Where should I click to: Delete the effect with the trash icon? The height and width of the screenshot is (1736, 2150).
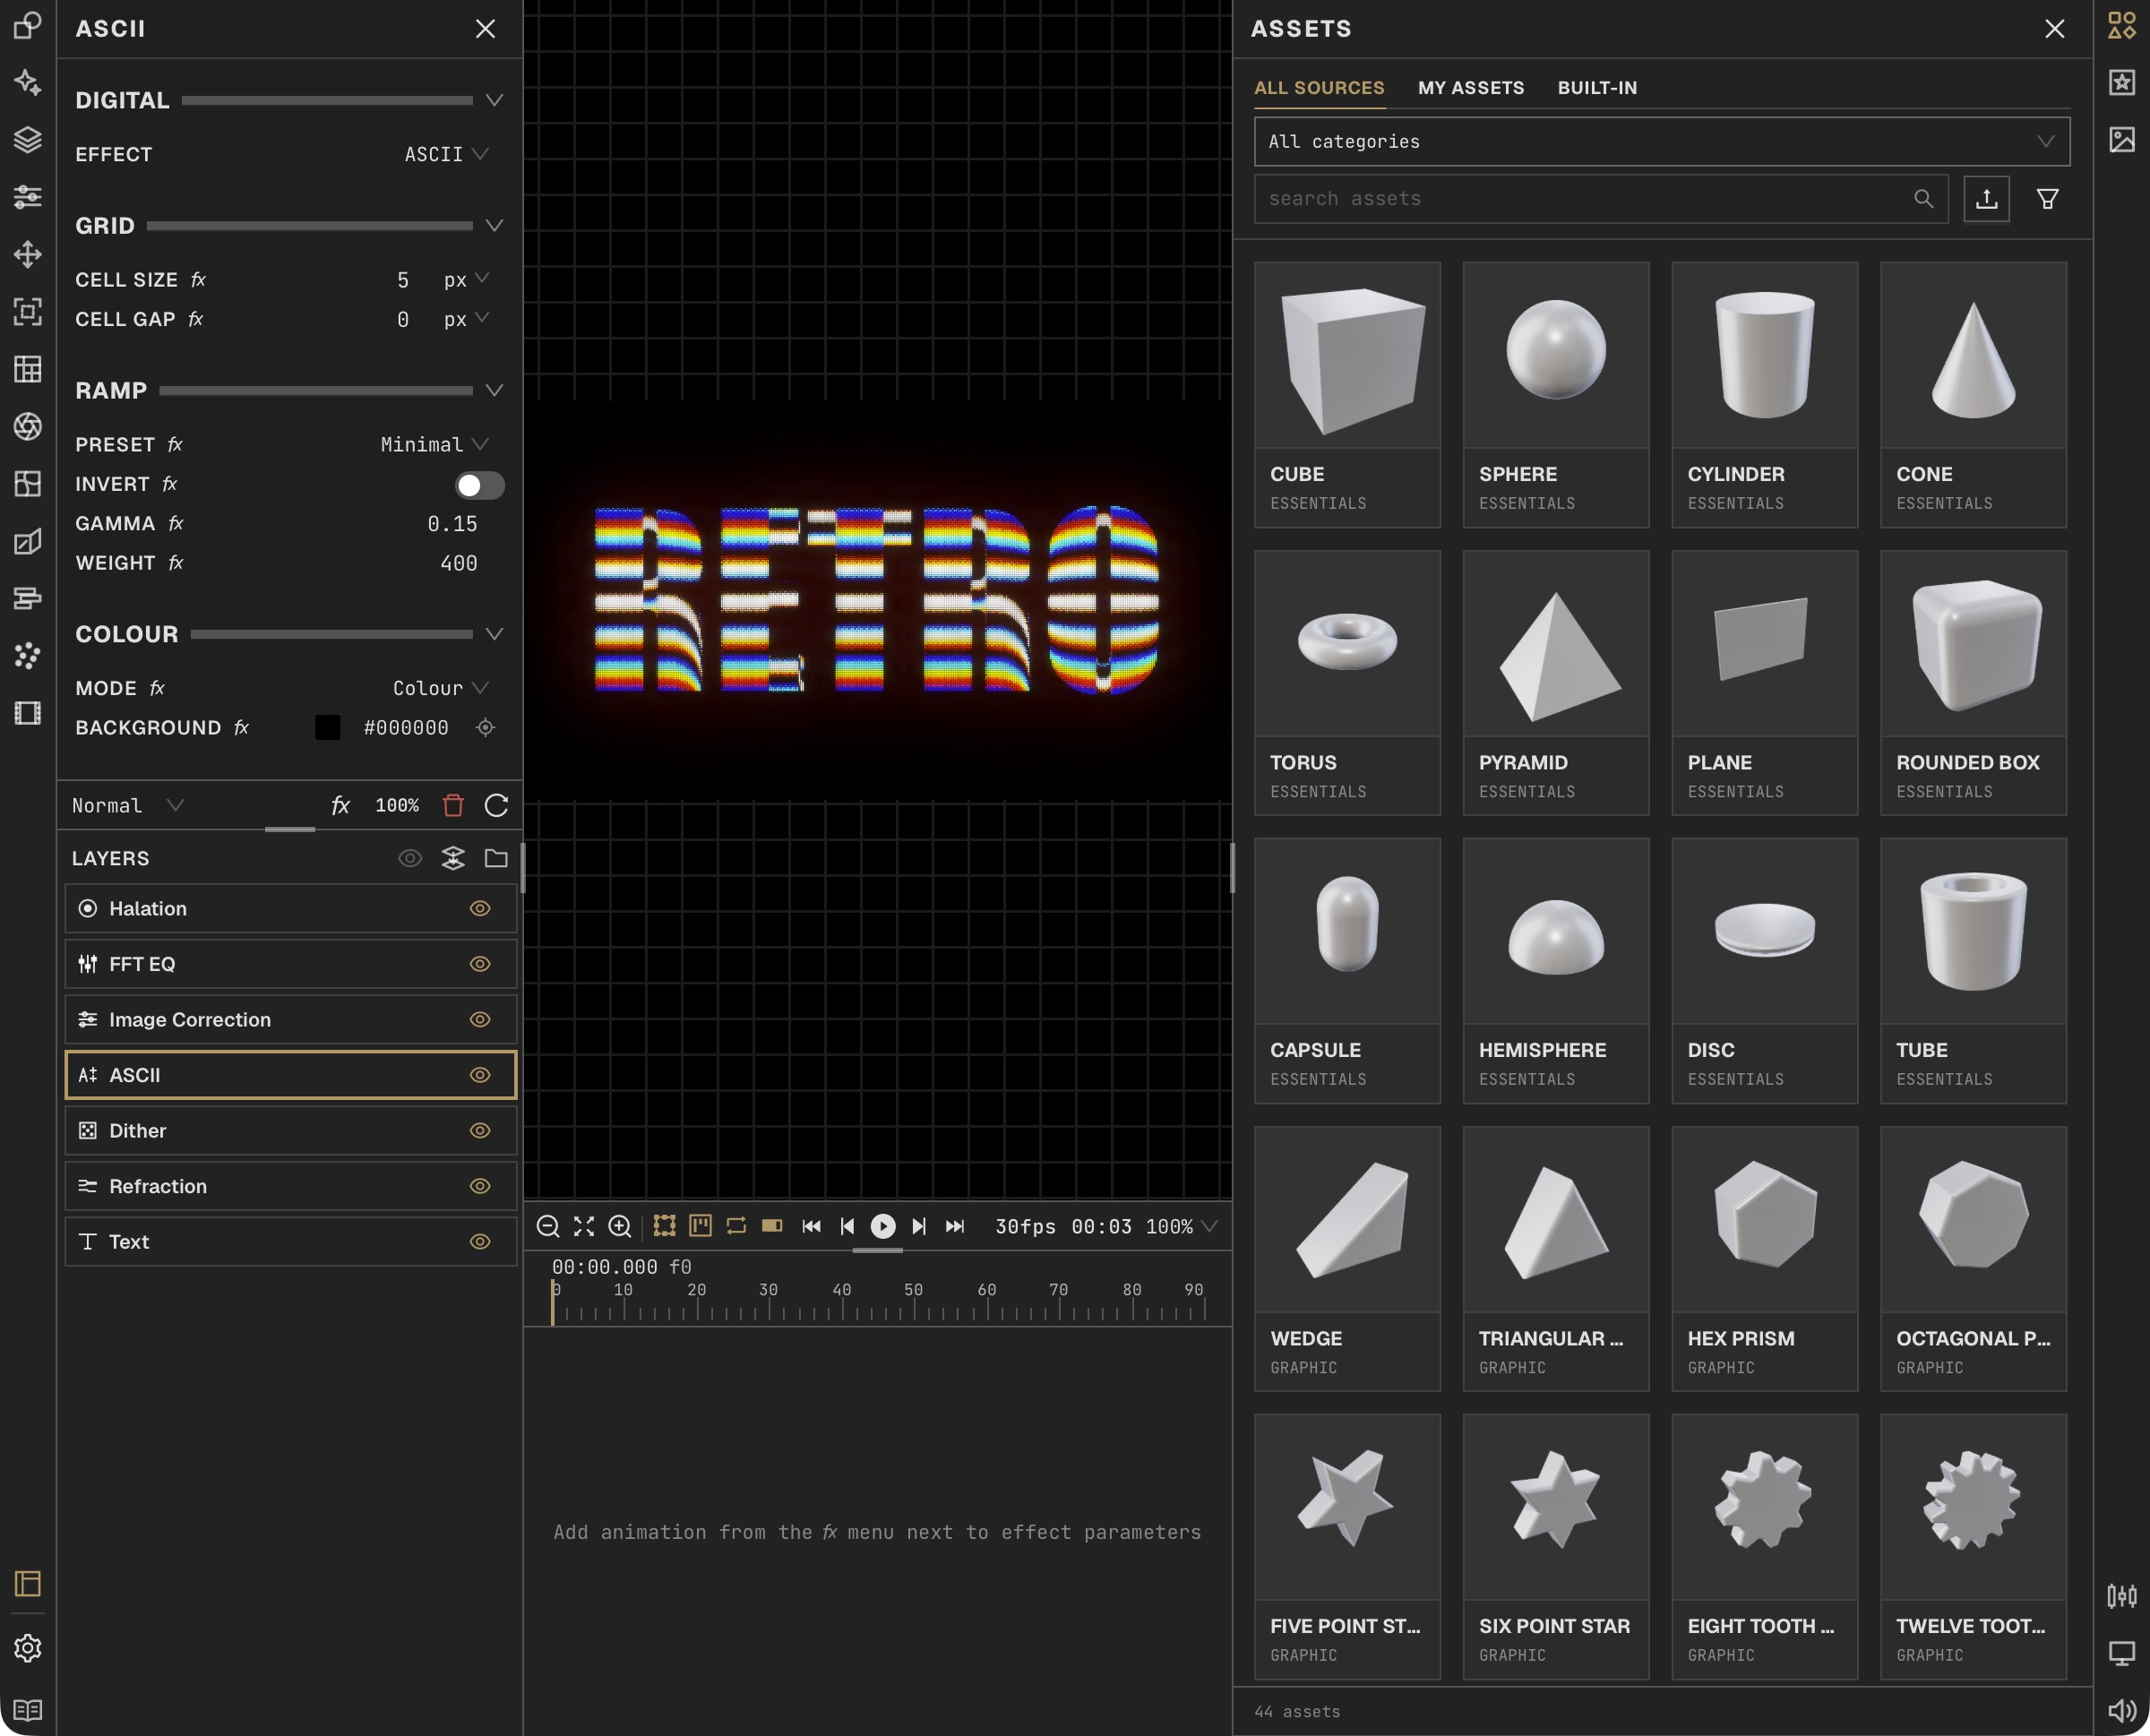pyautogui.click(x=453, y=805)
